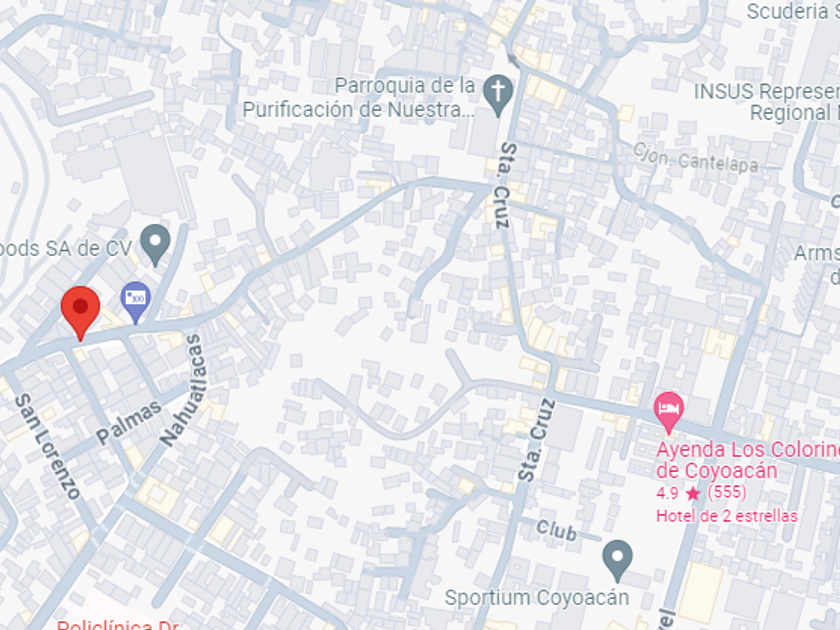Click the Nahuatlacas street name
Image resolution: width=840 pixels, height=630 pixels.
tap(184, 390)
